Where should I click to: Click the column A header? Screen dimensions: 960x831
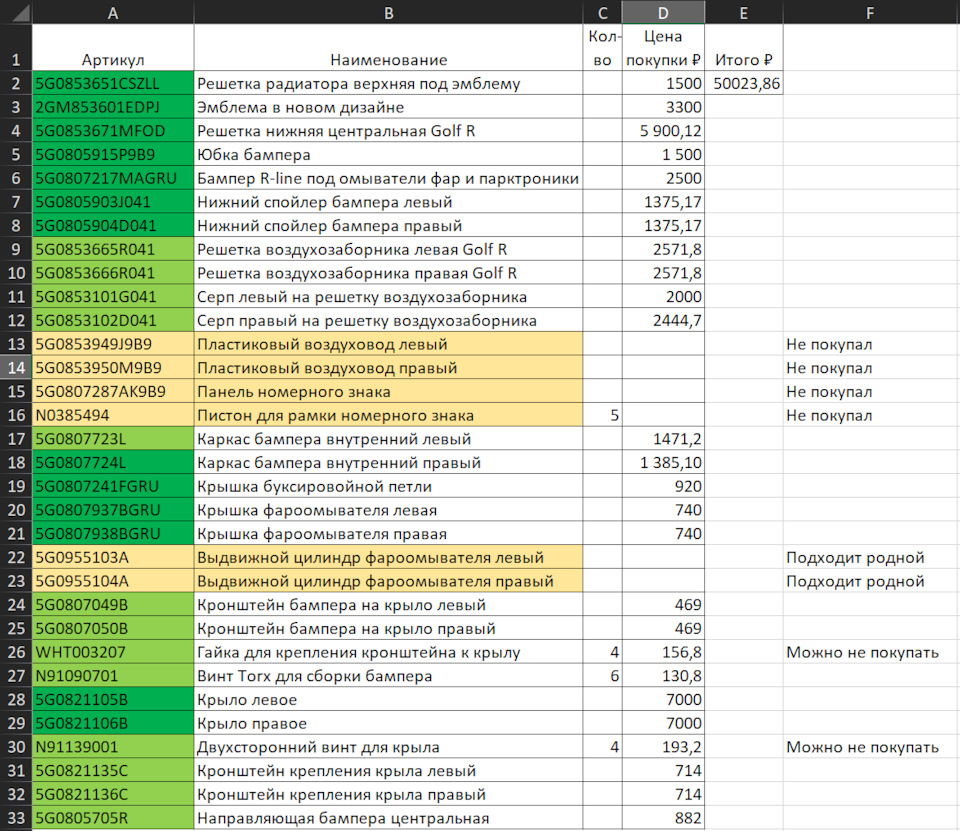(x=113, y=12)
